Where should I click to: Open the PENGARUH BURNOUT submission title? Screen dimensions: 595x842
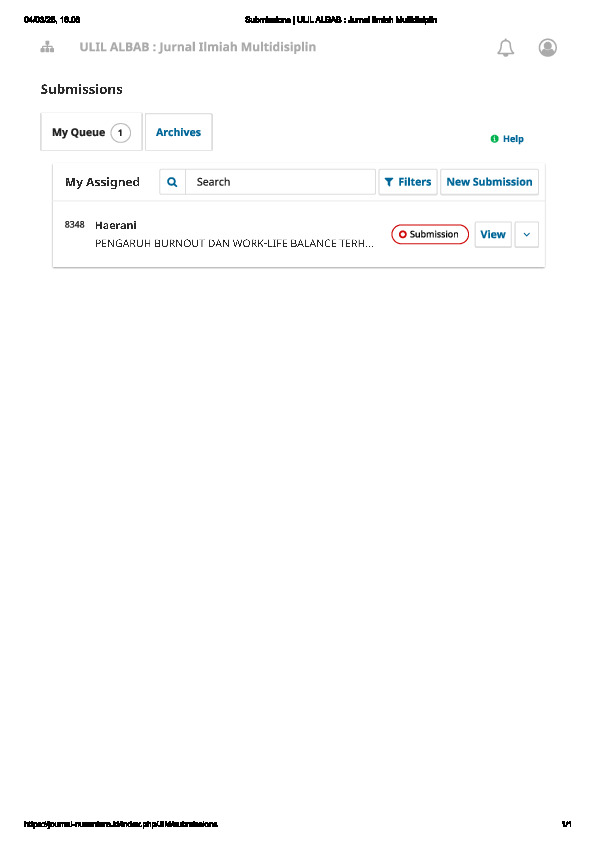[234, 243]
